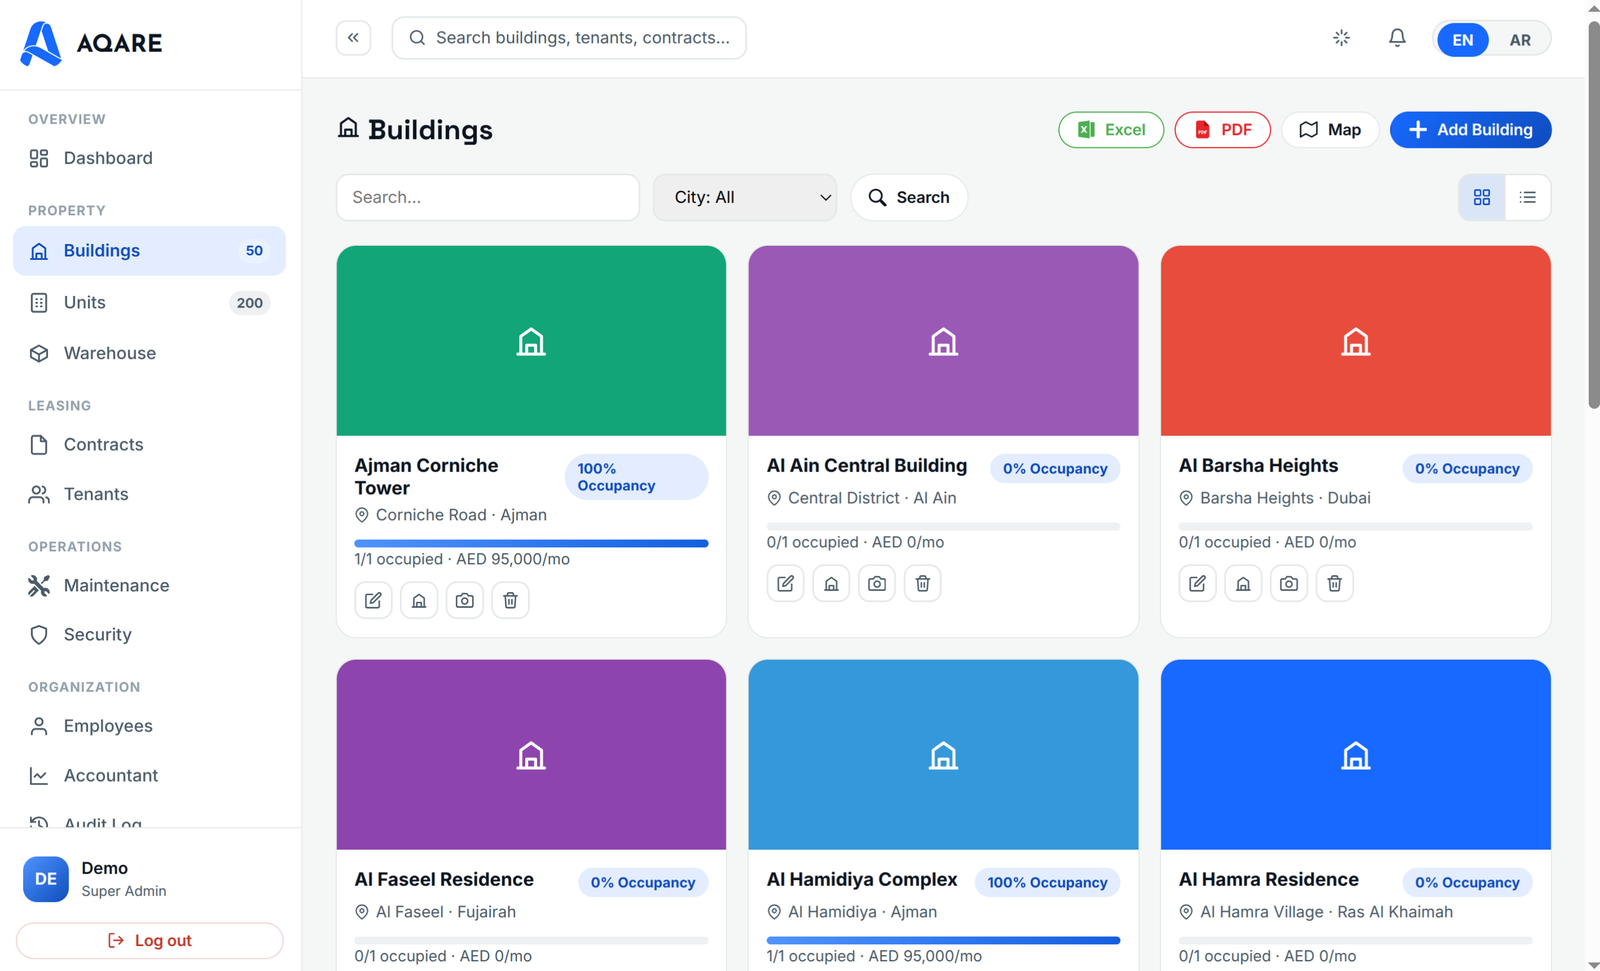Open the units icon on Al Barsha Heights
This screenshot has width=1600, height=971.
click(1243, 583)
